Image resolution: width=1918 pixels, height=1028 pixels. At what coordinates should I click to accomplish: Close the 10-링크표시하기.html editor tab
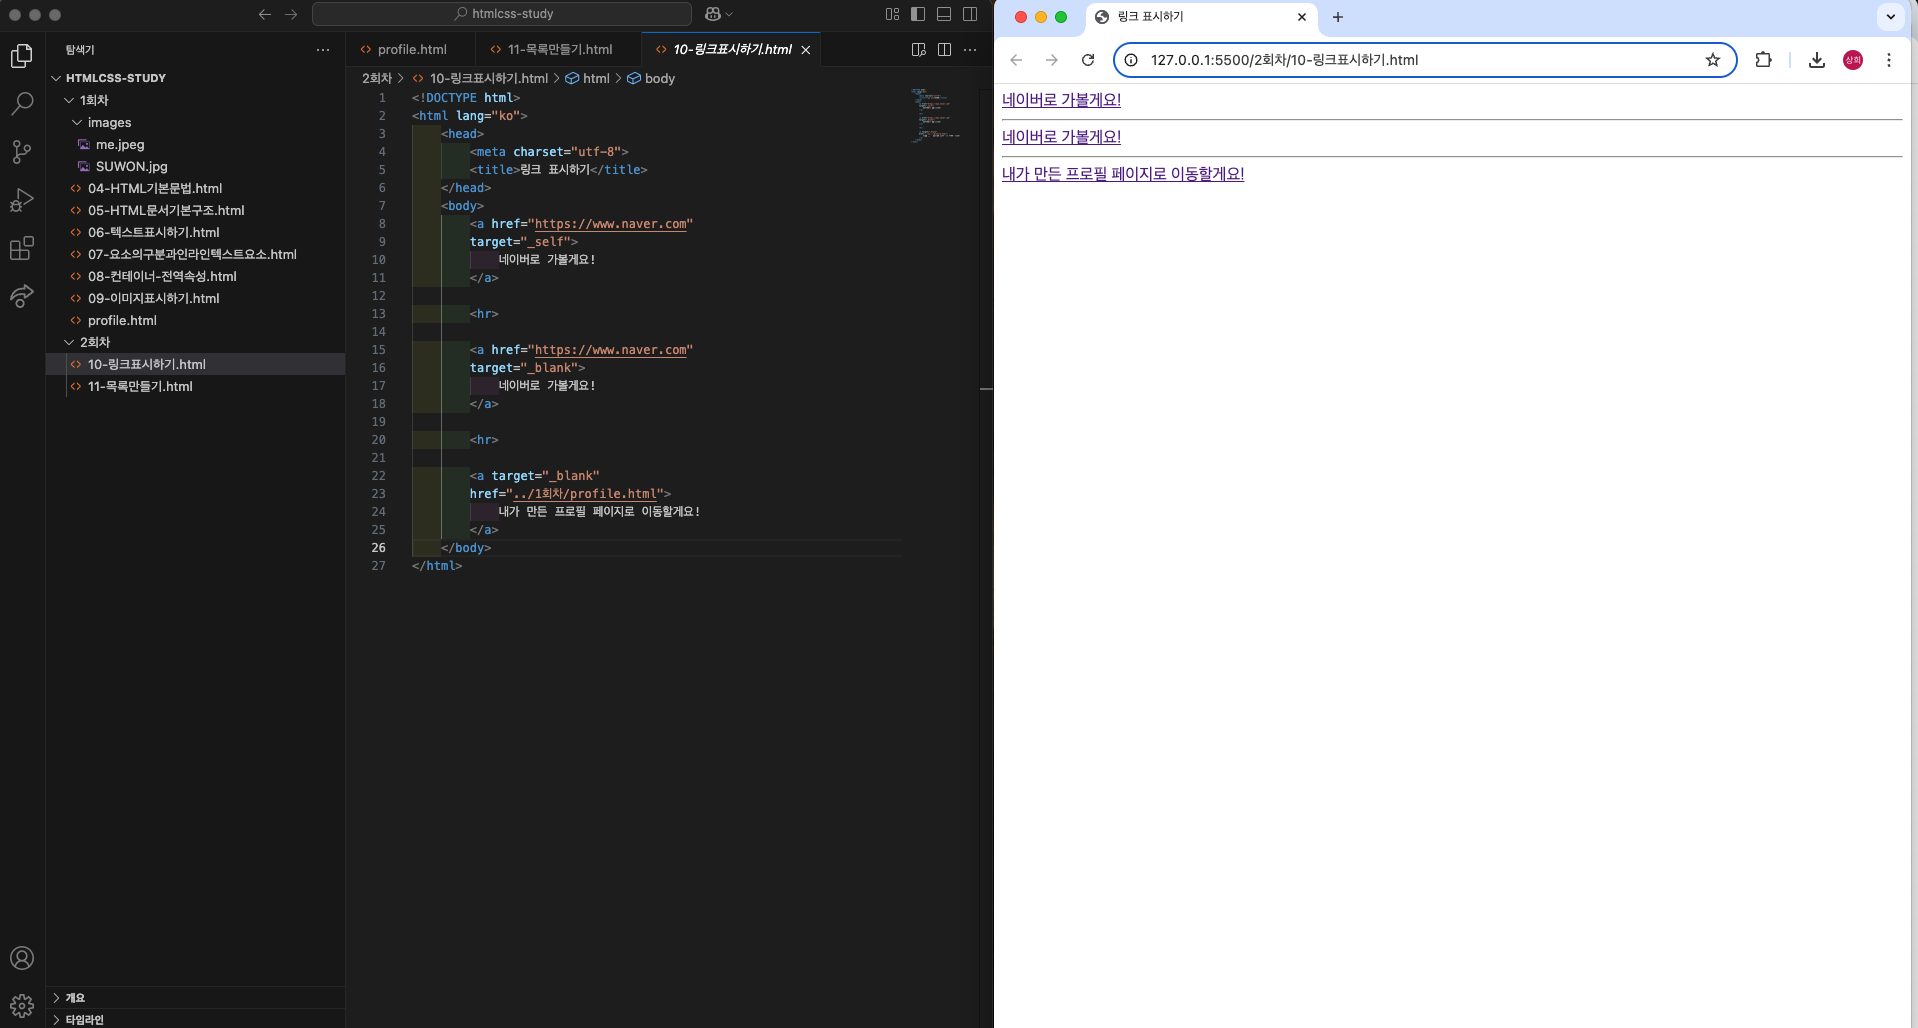point(806,50)
